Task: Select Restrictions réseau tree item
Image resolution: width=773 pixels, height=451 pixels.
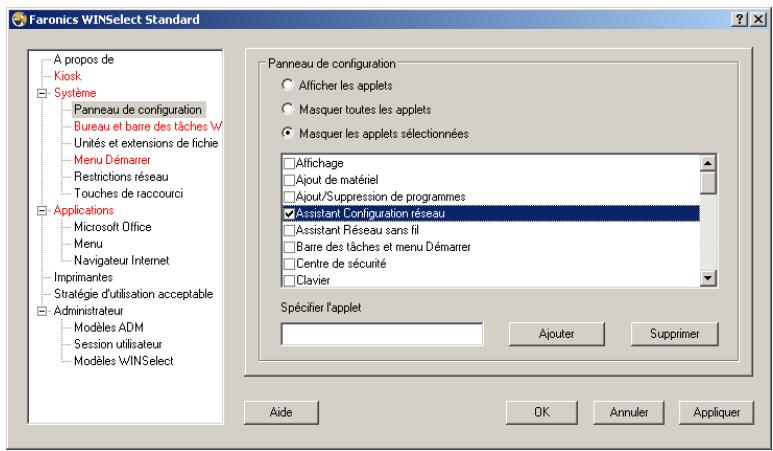Action: [121, 176]
